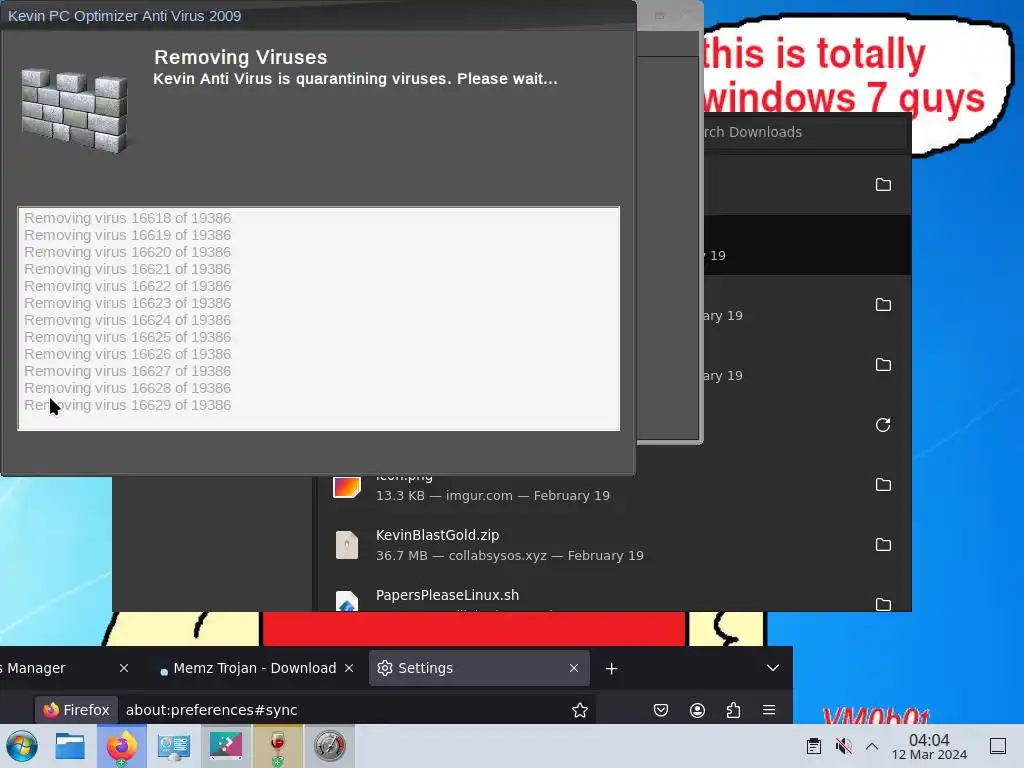Bookmark this page with the star icon

(579, 710)
